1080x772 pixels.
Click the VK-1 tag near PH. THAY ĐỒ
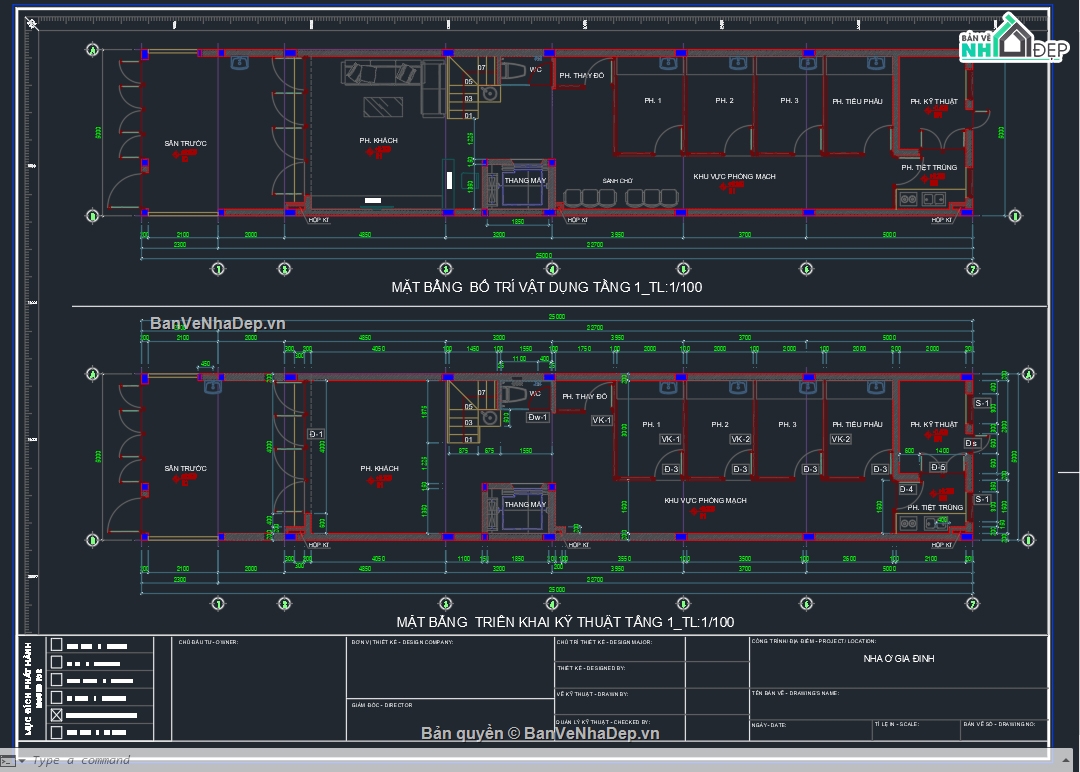coord(601,421)
